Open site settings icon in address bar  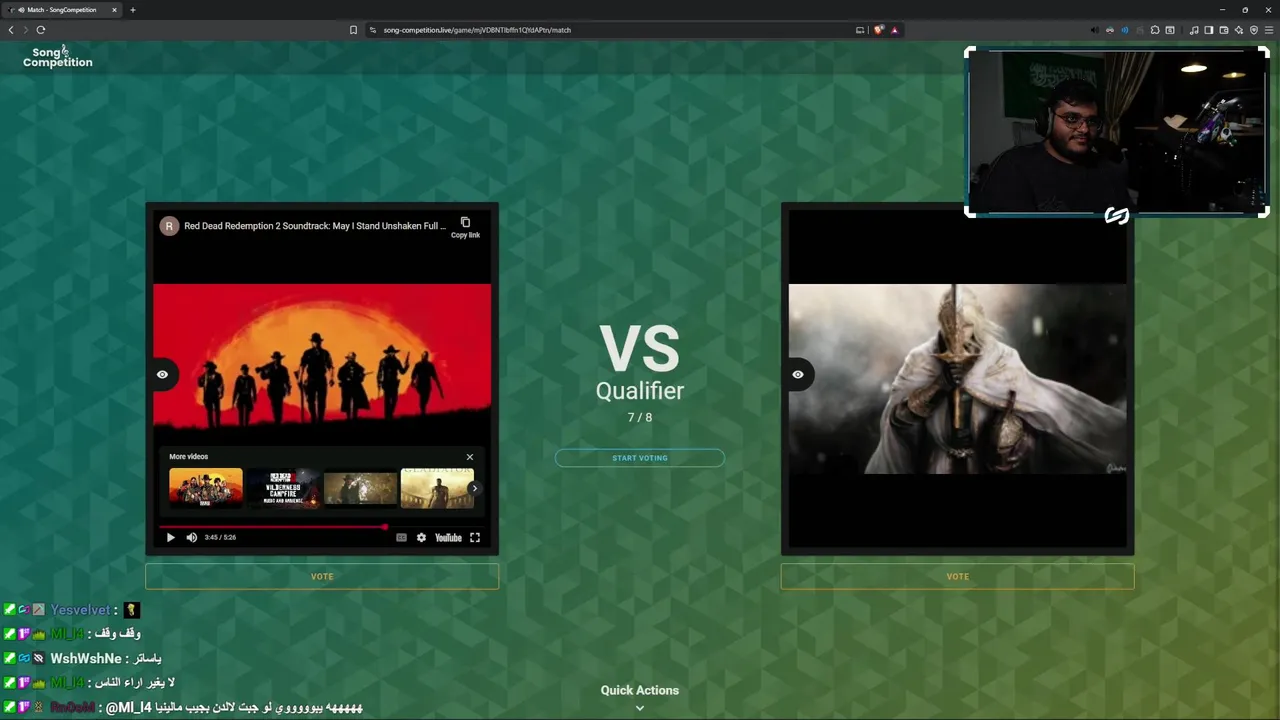click(x=372, y=30)
